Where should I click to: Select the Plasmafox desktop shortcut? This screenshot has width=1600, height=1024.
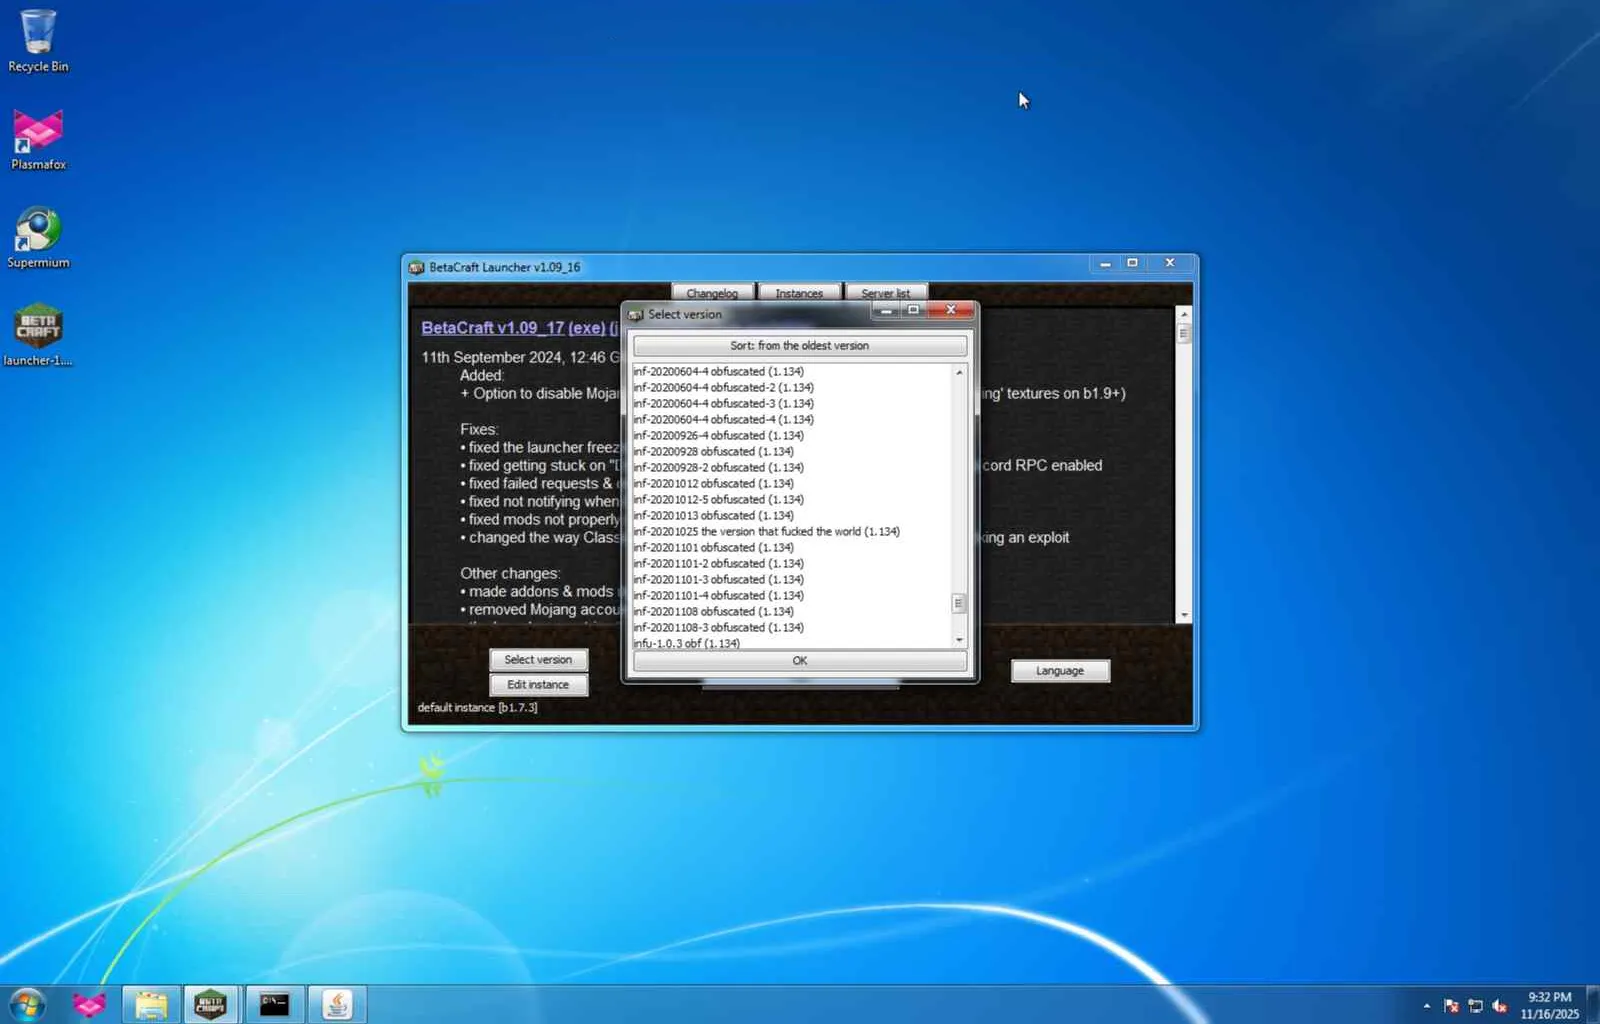[x=38, y=139]
